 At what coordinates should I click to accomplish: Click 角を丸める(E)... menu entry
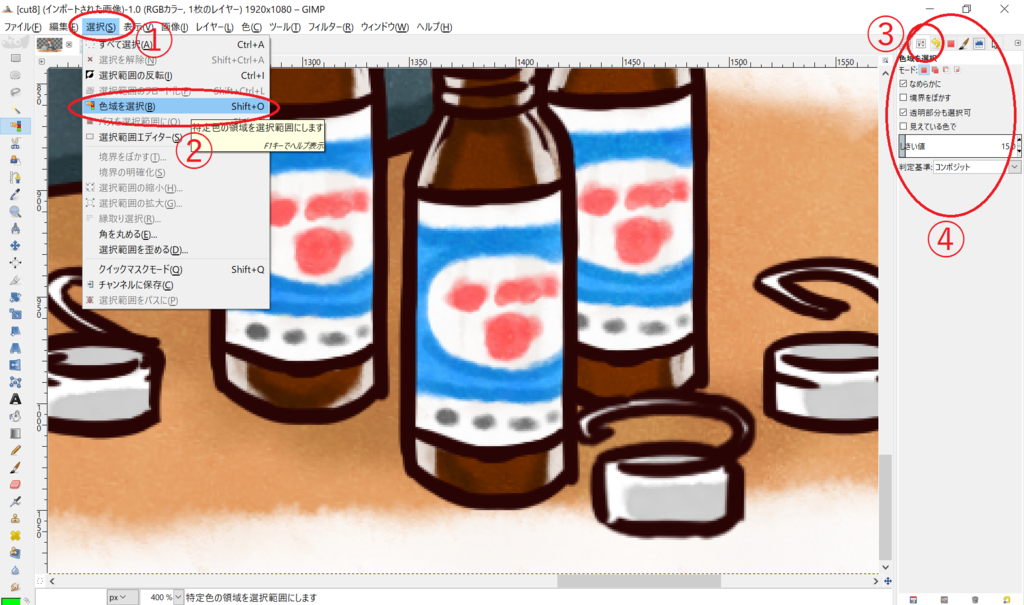click(176, 234)
